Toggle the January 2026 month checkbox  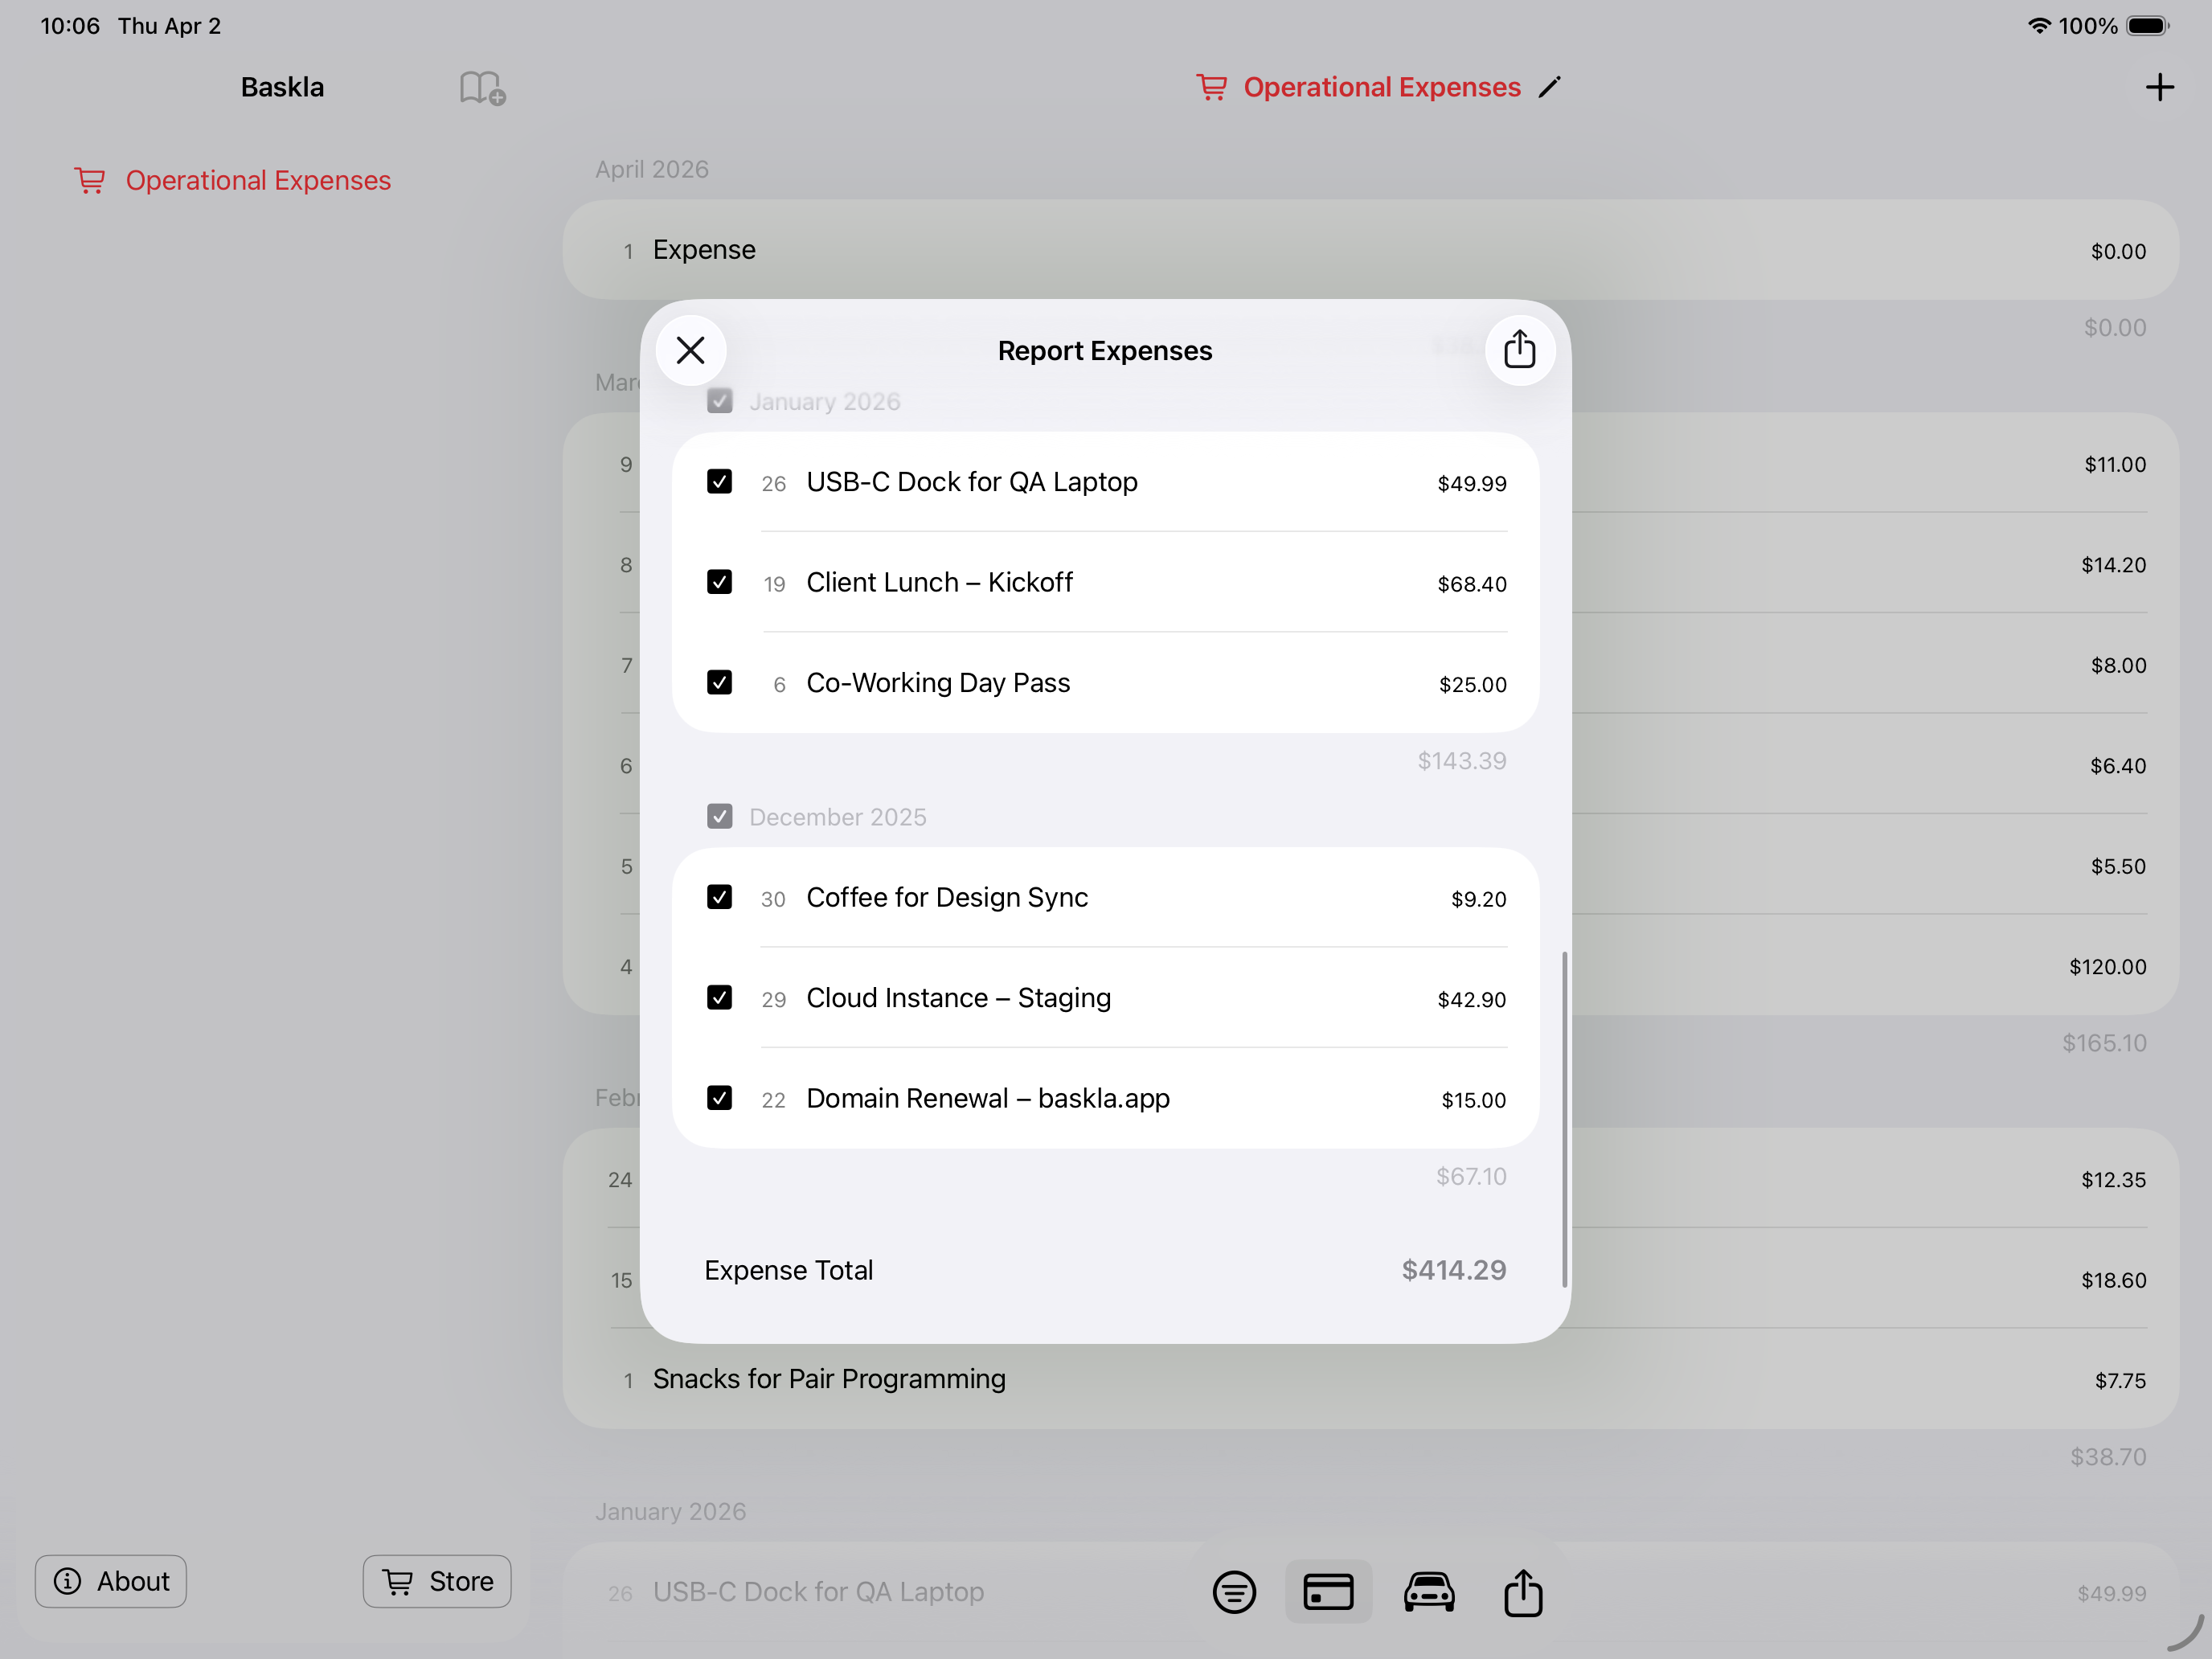(719, 401)
